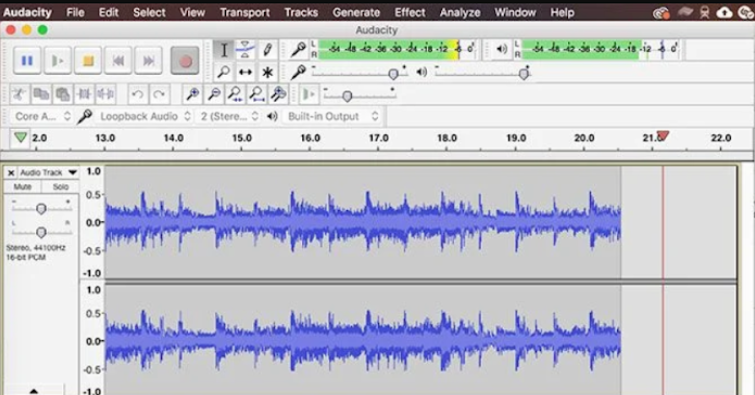Click the Copy icon
The height and width of the screenshot is (395, 755).
[41, 94]
